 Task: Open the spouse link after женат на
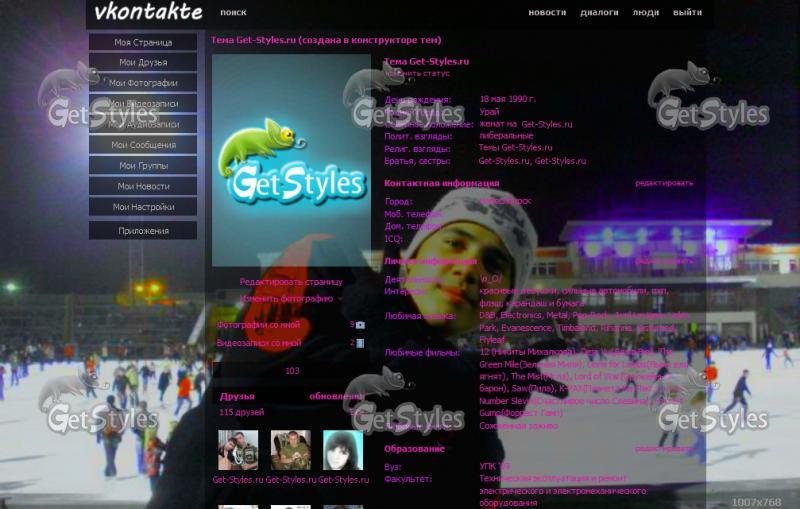point(547,124)
